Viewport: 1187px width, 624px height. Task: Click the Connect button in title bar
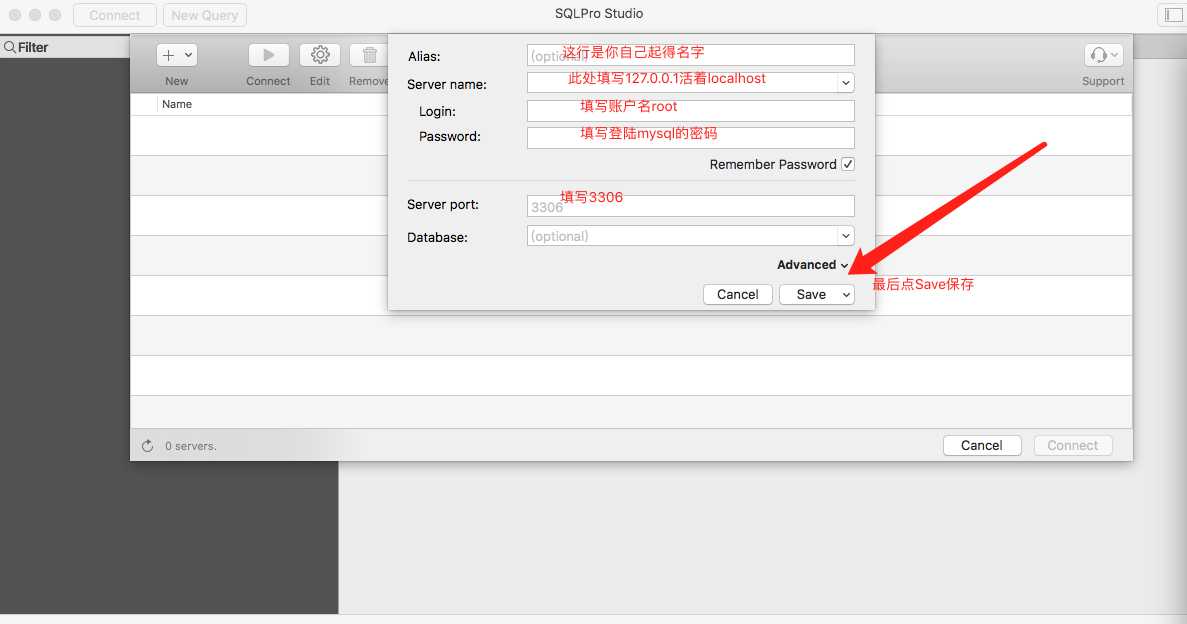point(114,15)
